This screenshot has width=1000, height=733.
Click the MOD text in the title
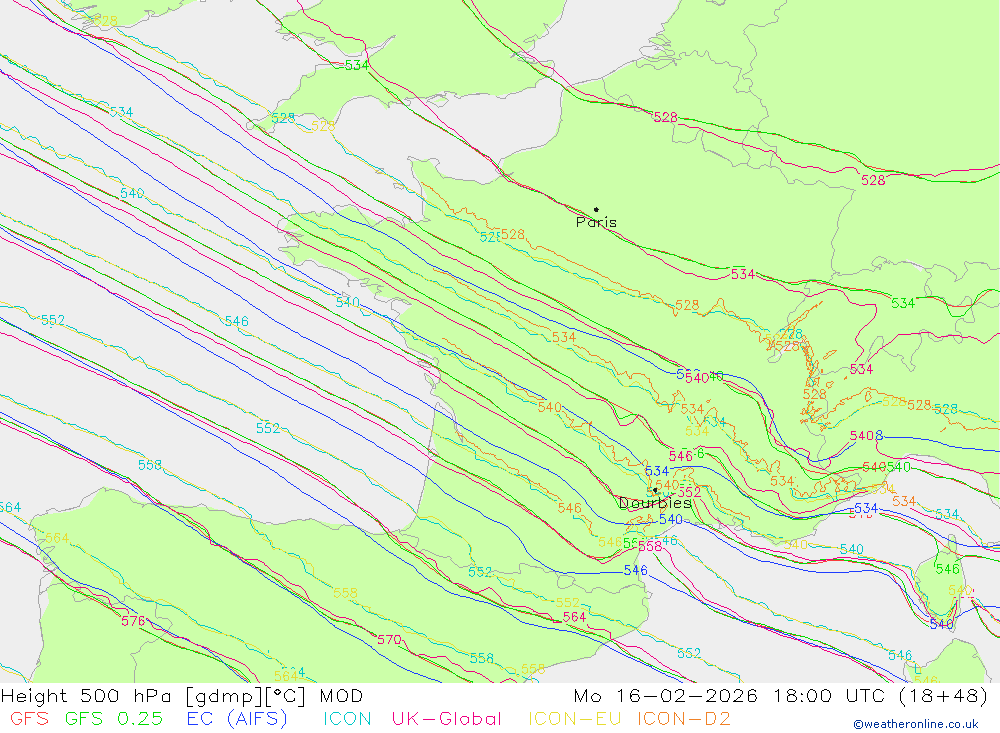click(341, 695)
